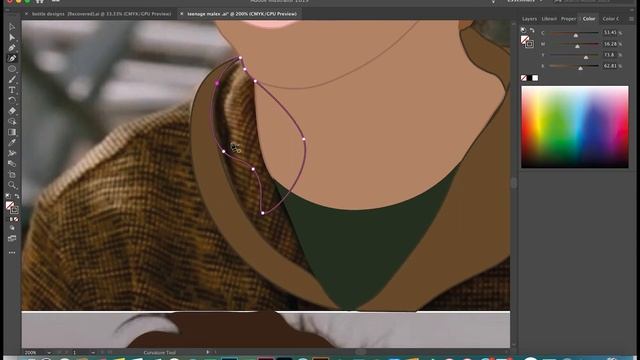Select the Artboard tool
Screen dimensions: 640x360
[12, 175]
